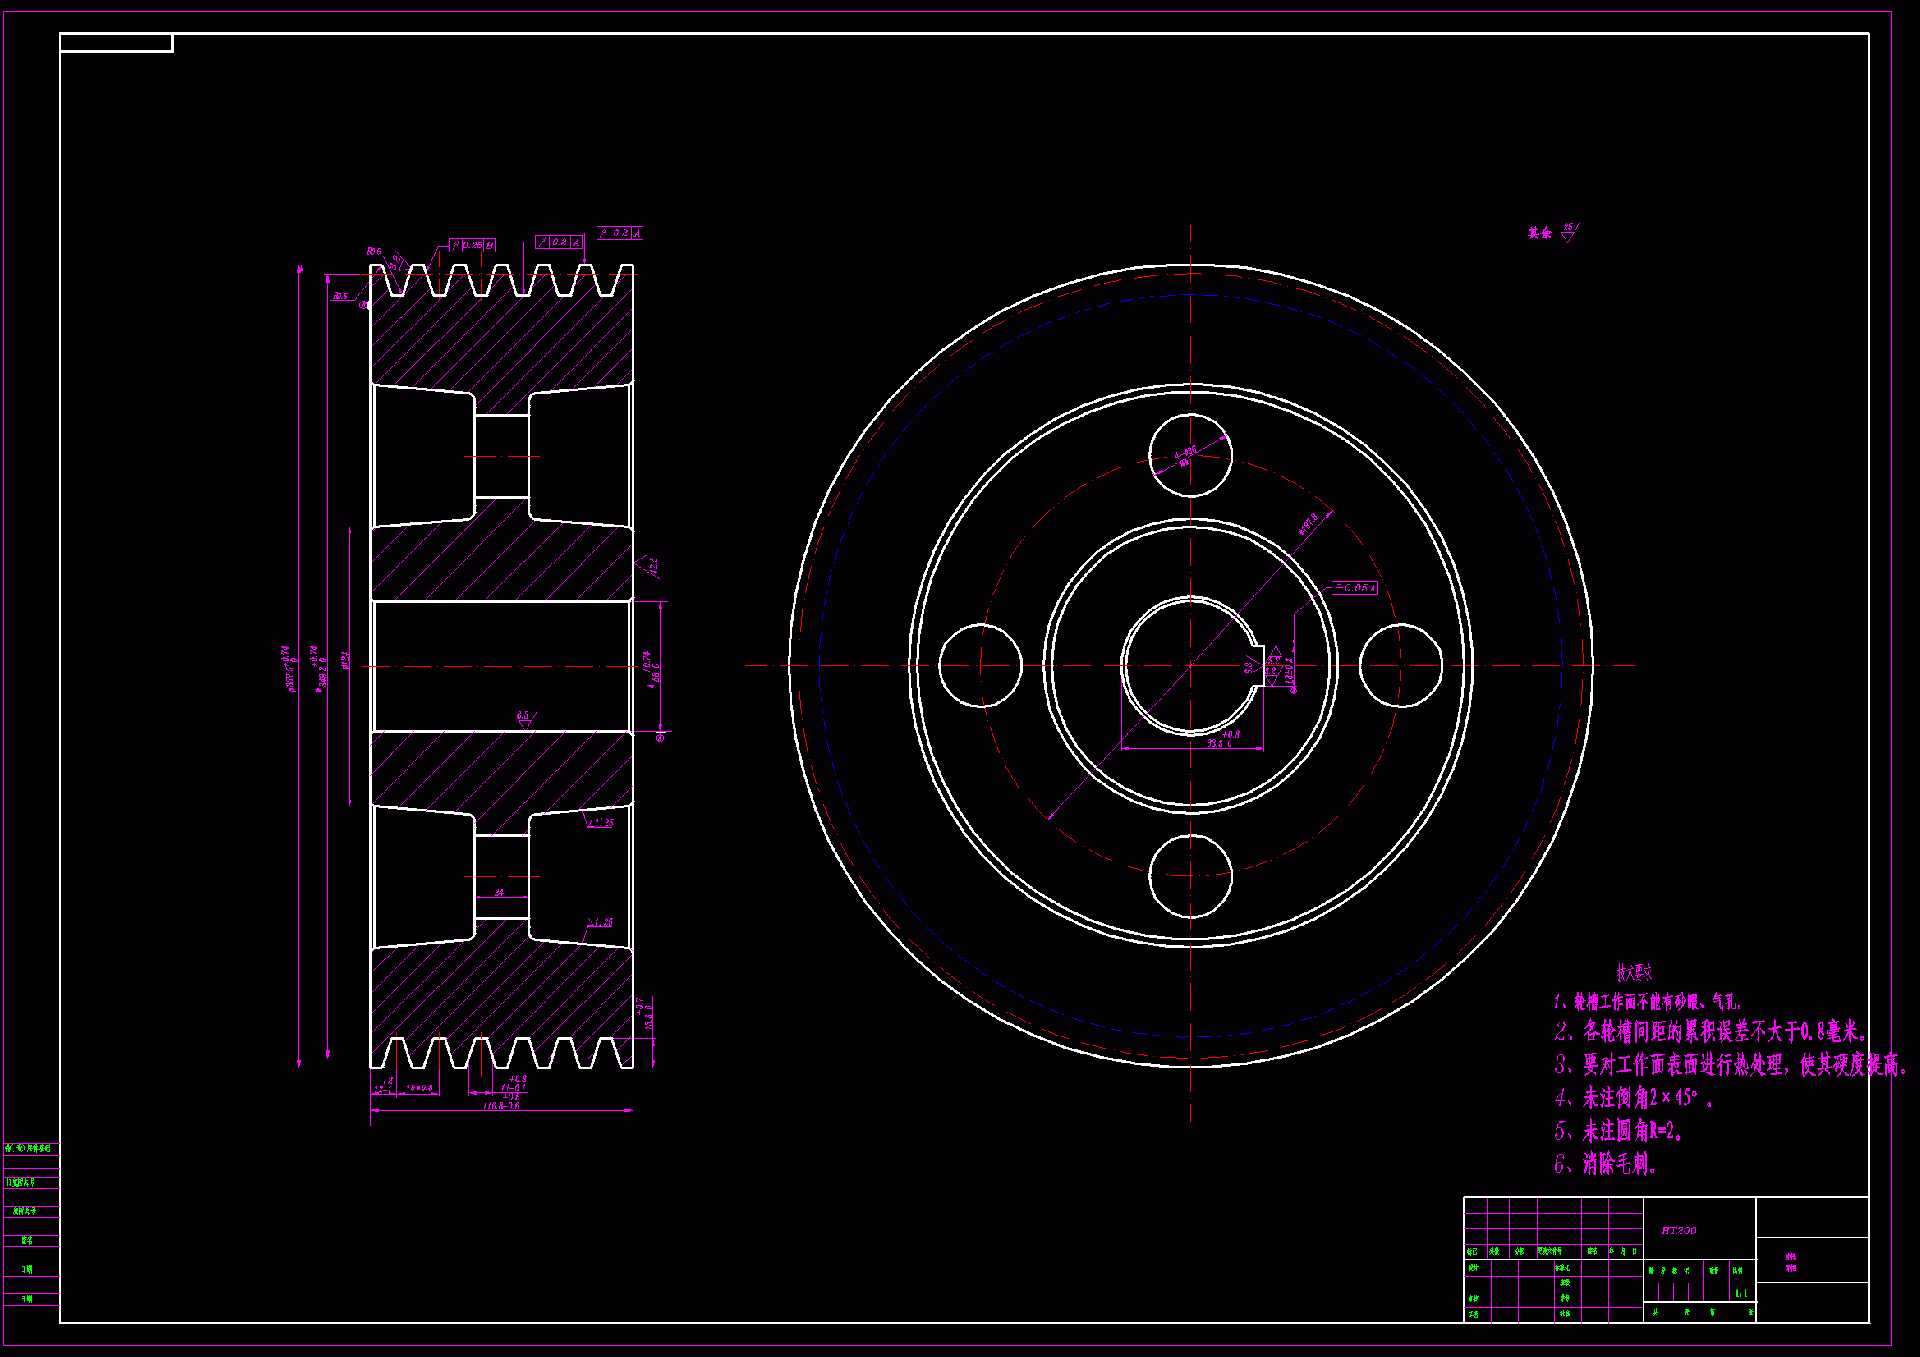Select technical requirement line 3 about heat treatment

(1730, 1065)
